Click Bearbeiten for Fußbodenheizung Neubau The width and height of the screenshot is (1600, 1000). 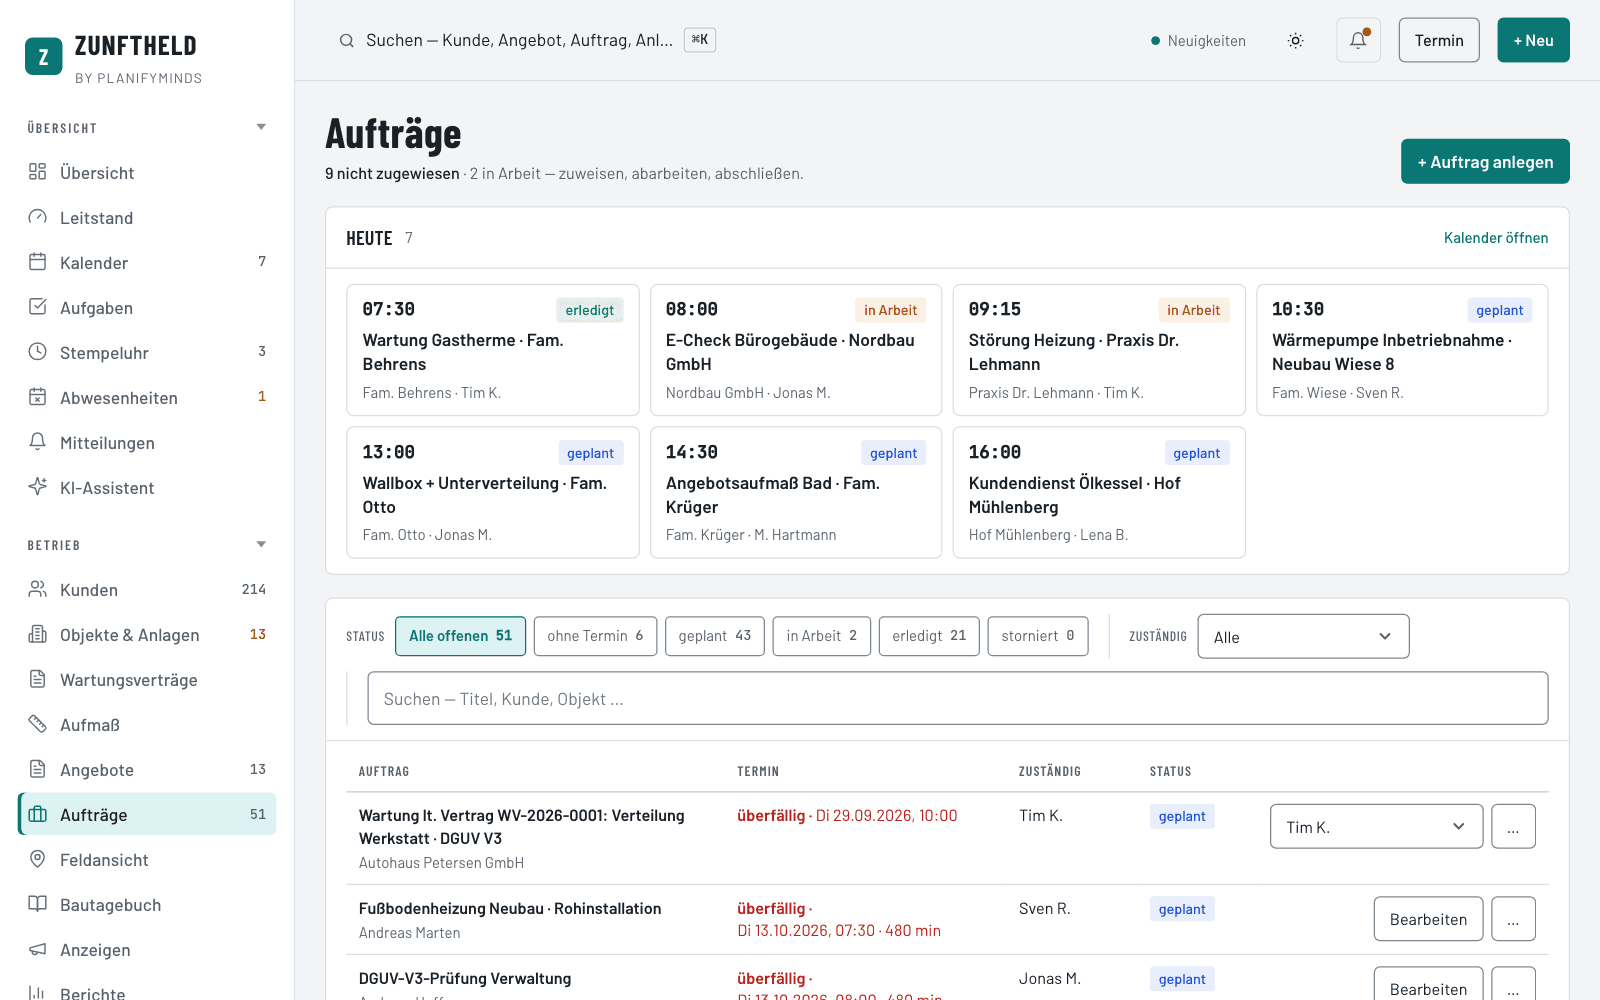(x=1428, y=919)
